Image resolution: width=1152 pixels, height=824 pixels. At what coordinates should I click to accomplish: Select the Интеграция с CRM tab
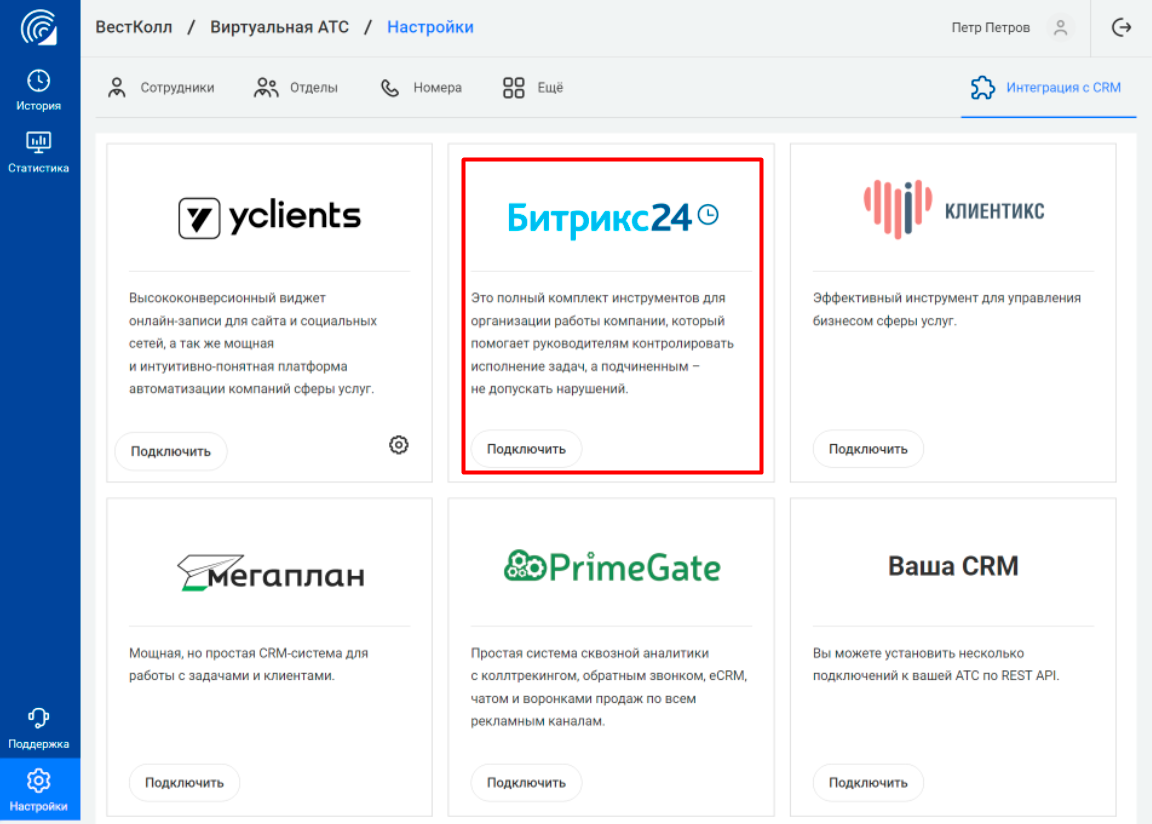[x=1047, y=88]
